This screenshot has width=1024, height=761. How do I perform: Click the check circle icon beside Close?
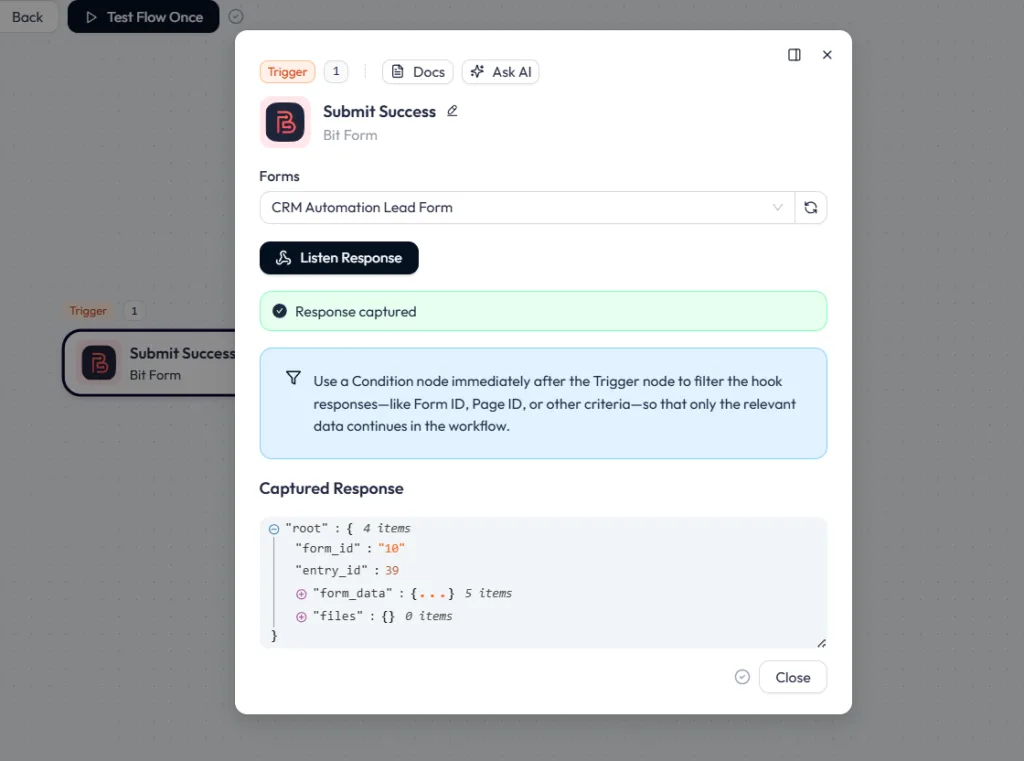pos(742,677)
